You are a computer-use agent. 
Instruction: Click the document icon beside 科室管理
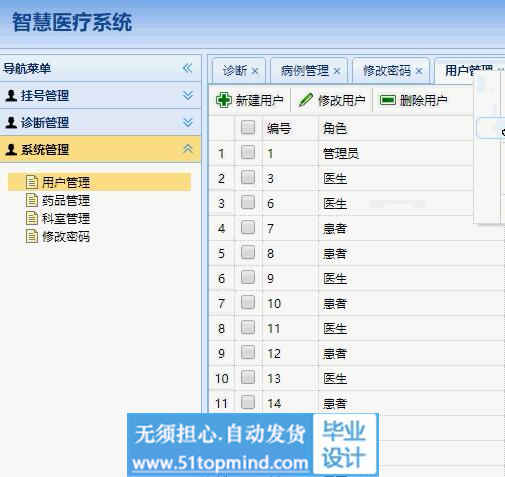point(32,218)
